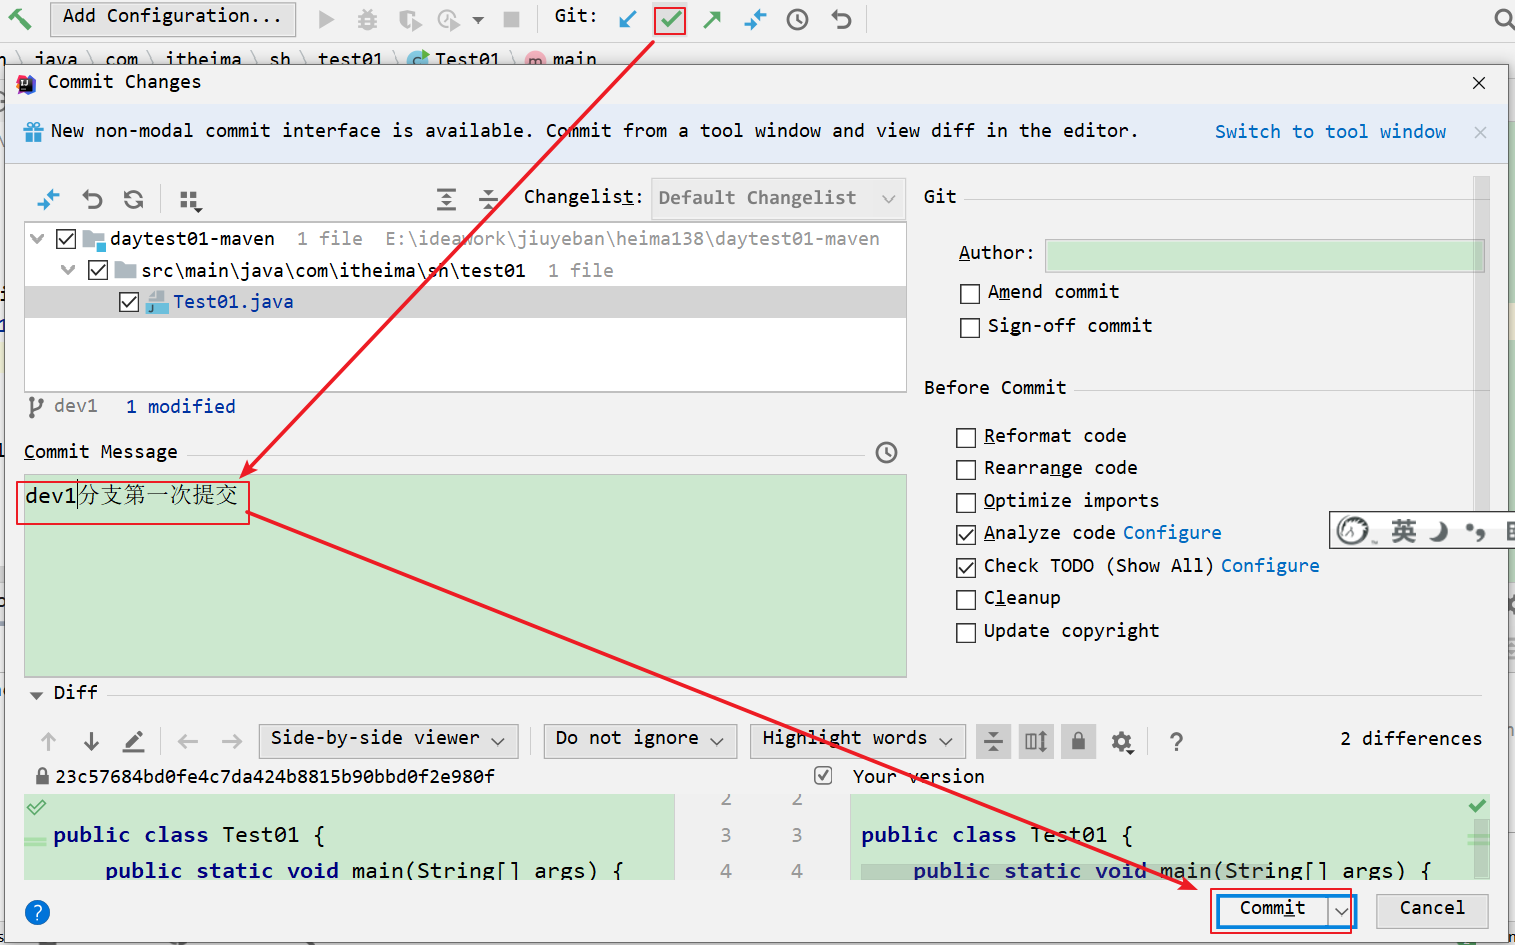Click the Git commit checkmark icon
The image size is (1515, 945).
(x=670, y=19)
